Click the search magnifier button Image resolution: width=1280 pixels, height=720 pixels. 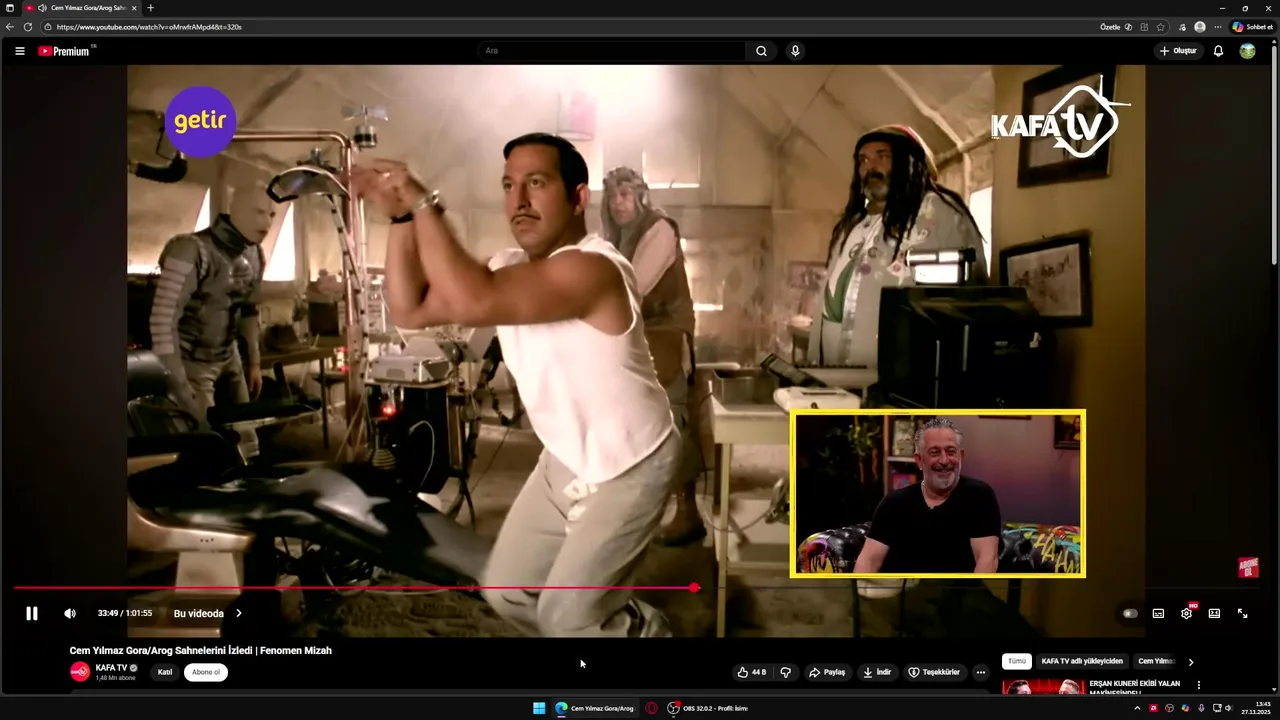point(761,51)
